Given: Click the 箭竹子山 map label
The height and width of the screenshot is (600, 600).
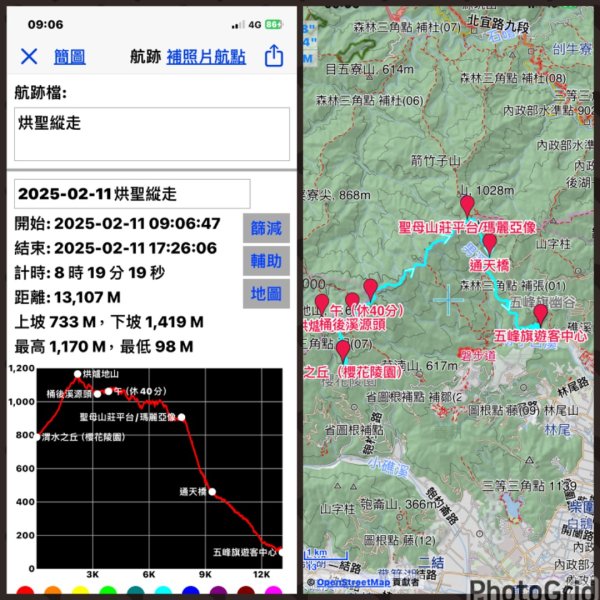Looking at the screenshot, I should (x=435, y=160).
